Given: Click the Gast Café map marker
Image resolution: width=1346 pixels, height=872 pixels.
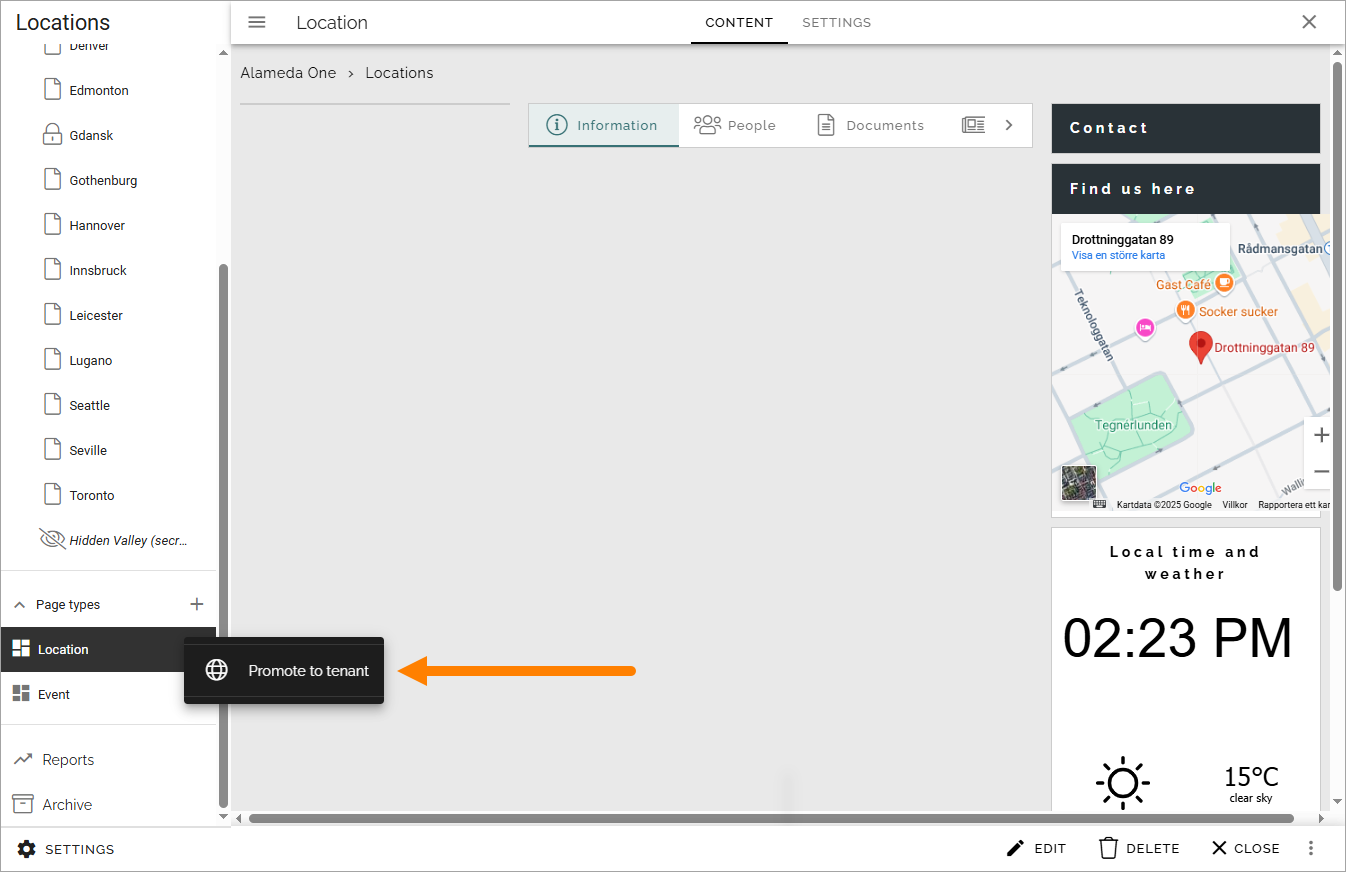Looking at the screenshot, I should tap(1224, 284).
